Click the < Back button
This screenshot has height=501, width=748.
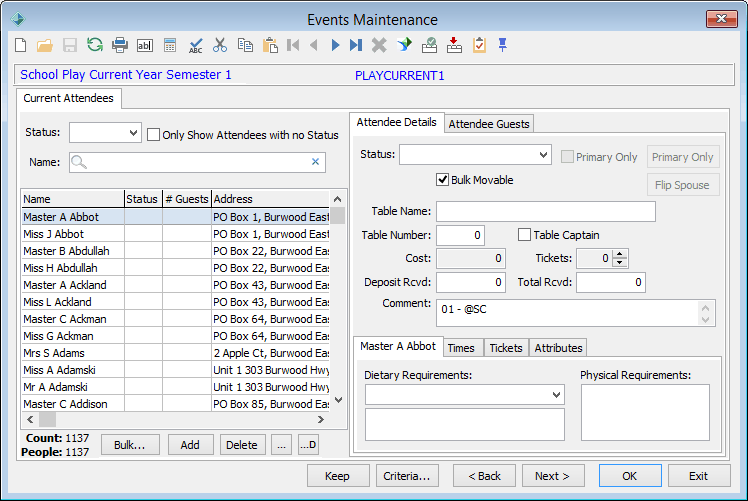(484, 476)
